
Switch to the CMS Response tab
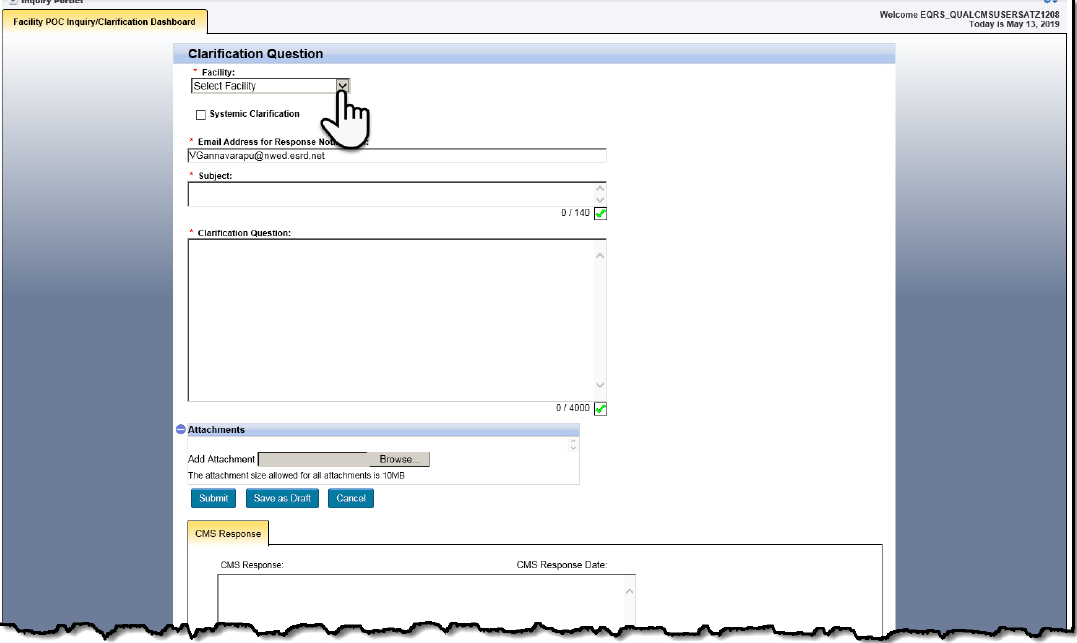coord(228,533)
